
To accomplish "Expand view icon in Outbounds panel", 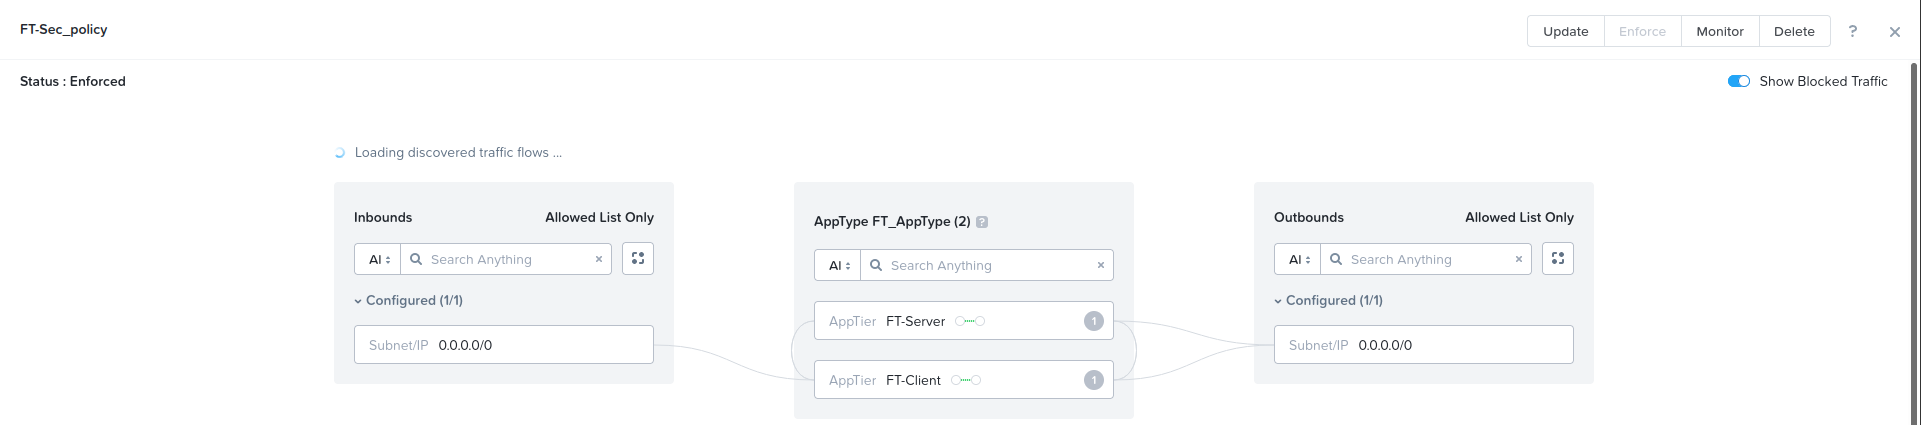I will click(x=1558, y=259).
